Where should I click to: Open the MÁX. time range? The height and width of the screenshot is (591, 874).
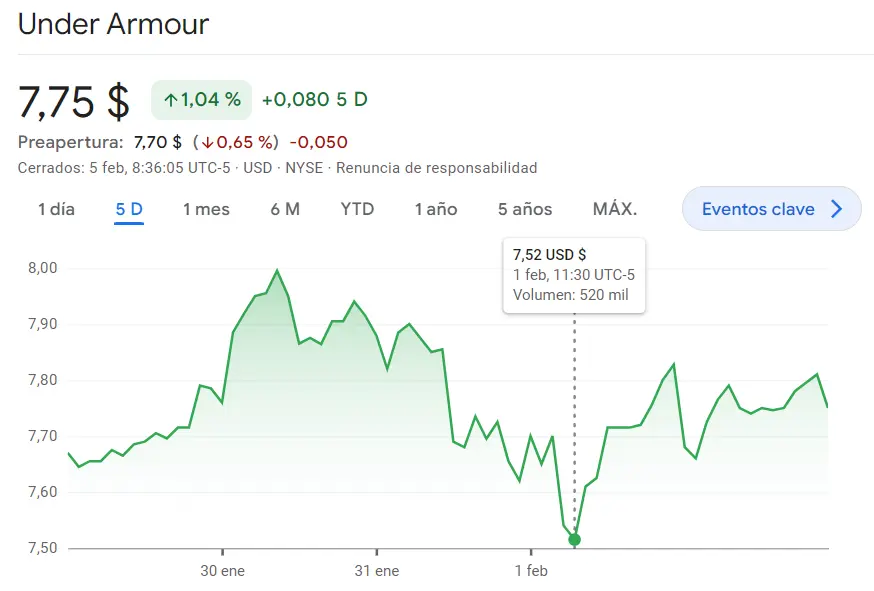click(615, 209)
